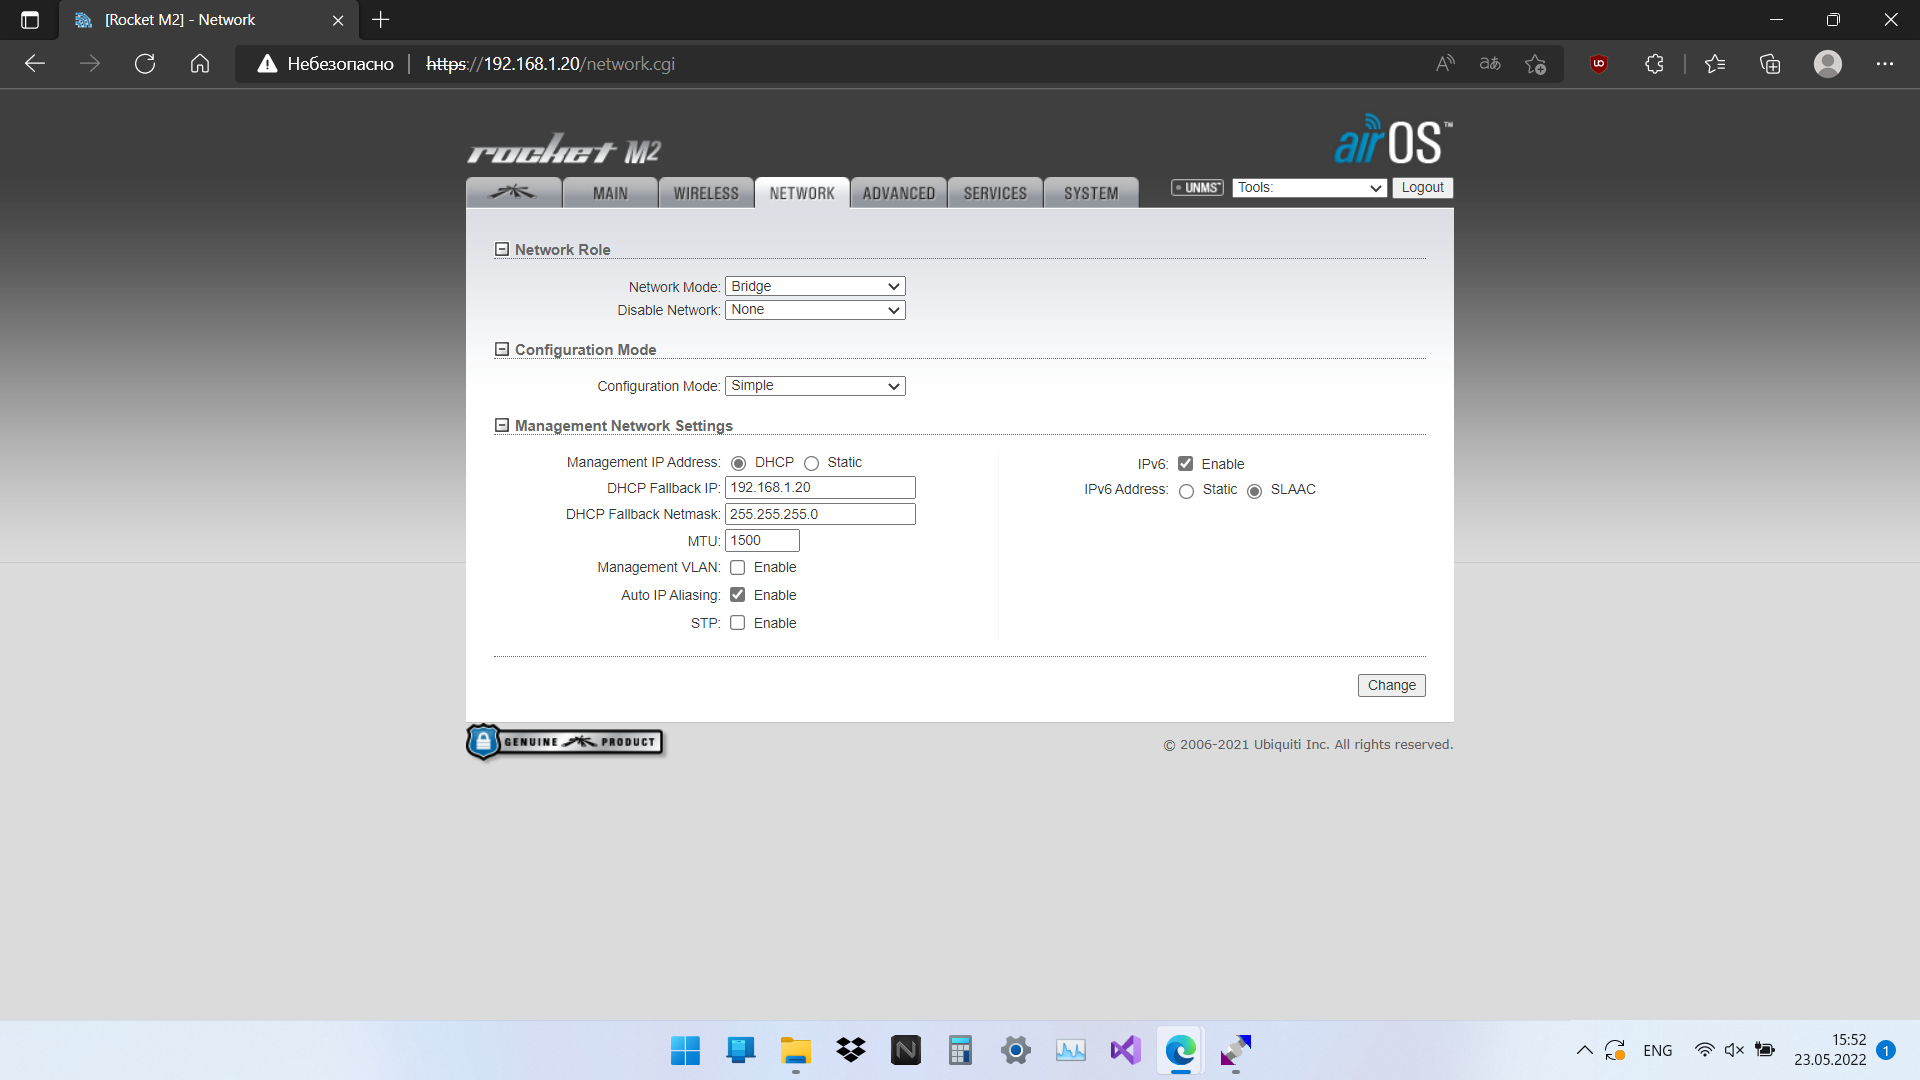The width and height of the screenshot is (1920, 1080).
Task: Select SLAAC for IPv6 Address
Action: (1254, 491)
